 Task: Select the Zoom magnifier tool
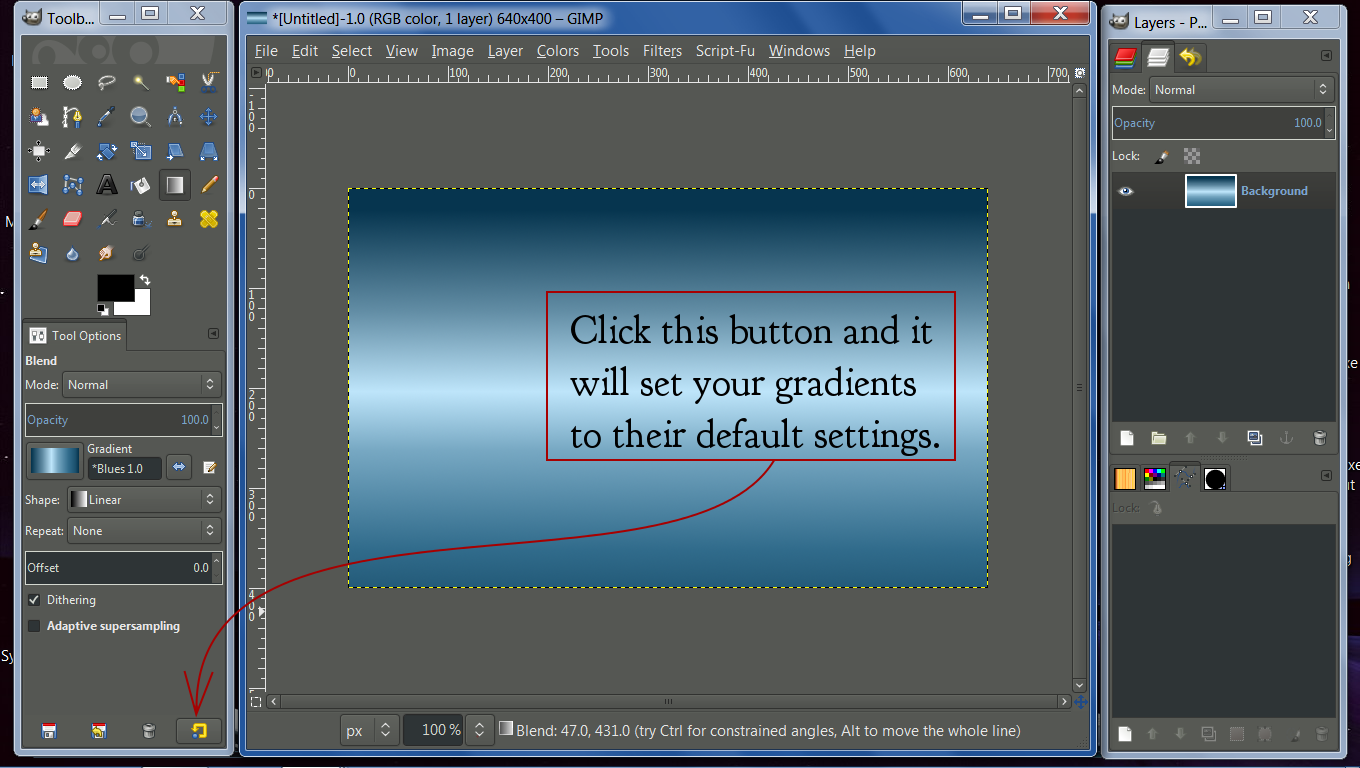(141, 117)
